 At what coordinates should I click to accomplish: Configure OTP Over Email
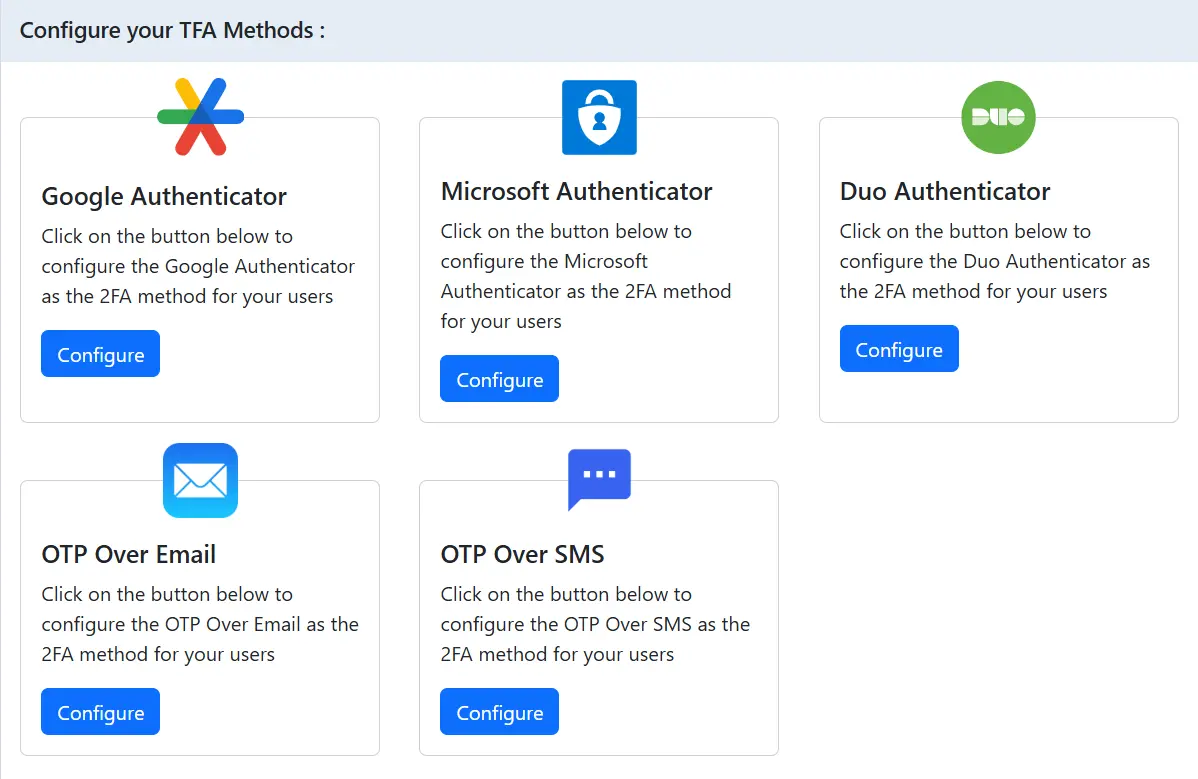pyautogui.click(x=100, y=711)
